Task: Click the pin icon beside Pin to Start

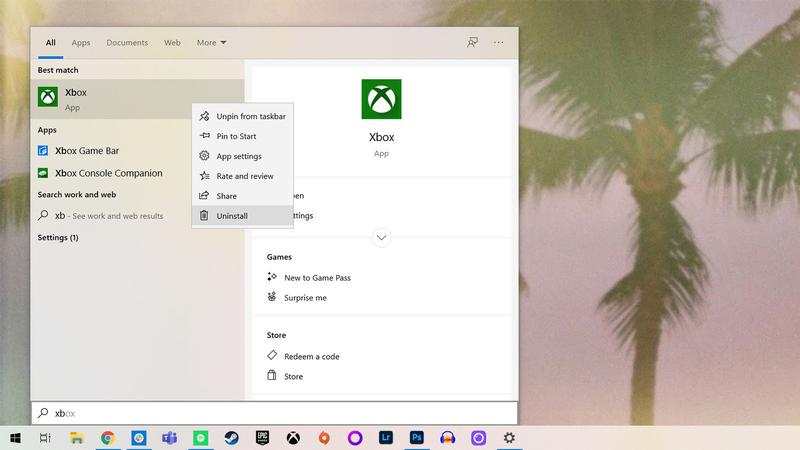Action: 205,136
